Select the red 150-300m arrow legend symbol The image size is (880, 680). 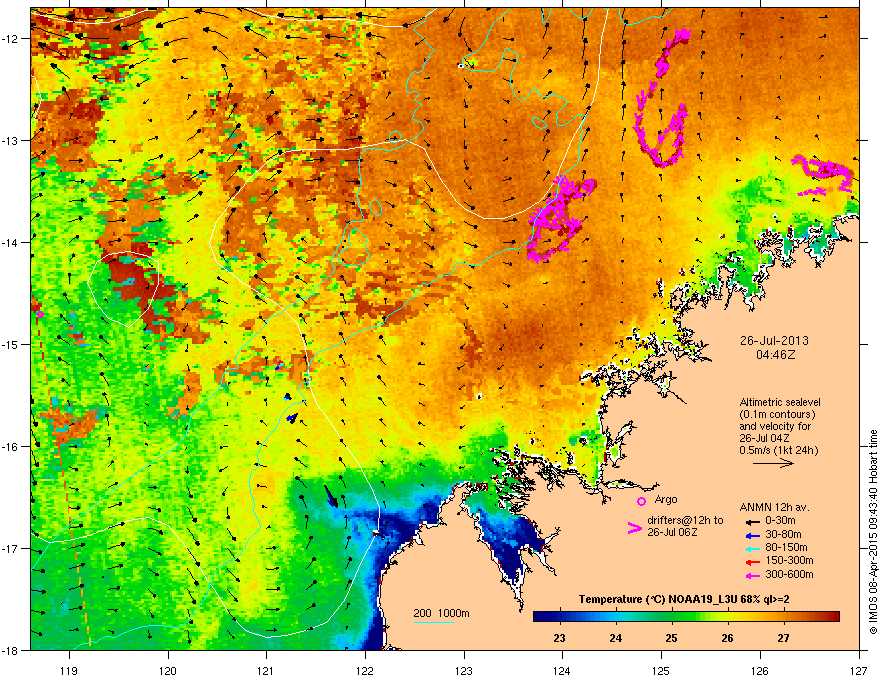pyautogui.click(x=753, y=562)
